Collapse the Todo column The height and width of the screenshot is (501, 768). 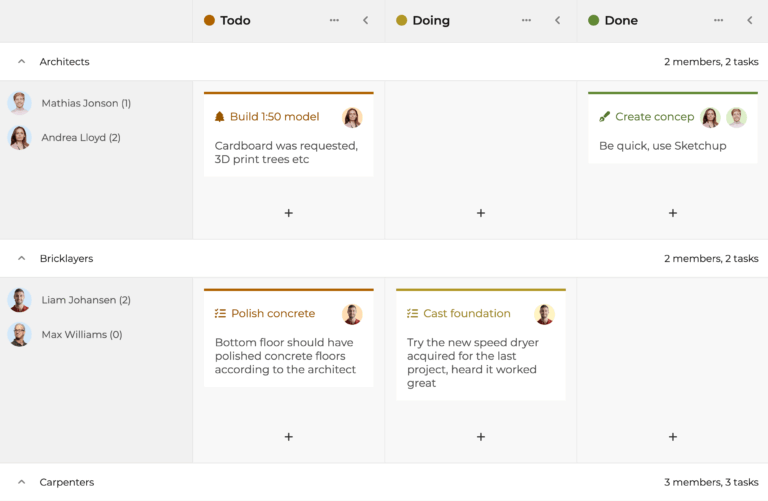pos(366,20)
